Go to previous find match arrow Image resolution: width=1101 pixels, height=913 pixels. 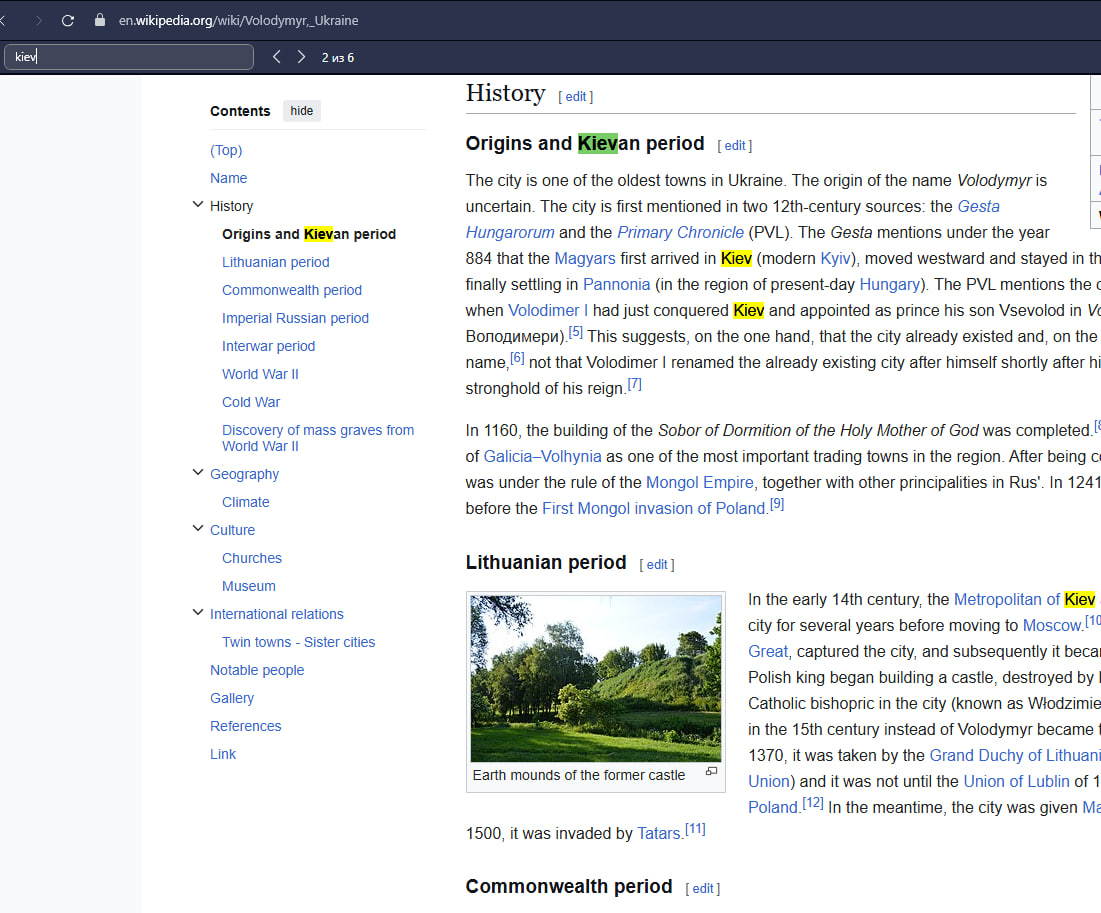277,57
